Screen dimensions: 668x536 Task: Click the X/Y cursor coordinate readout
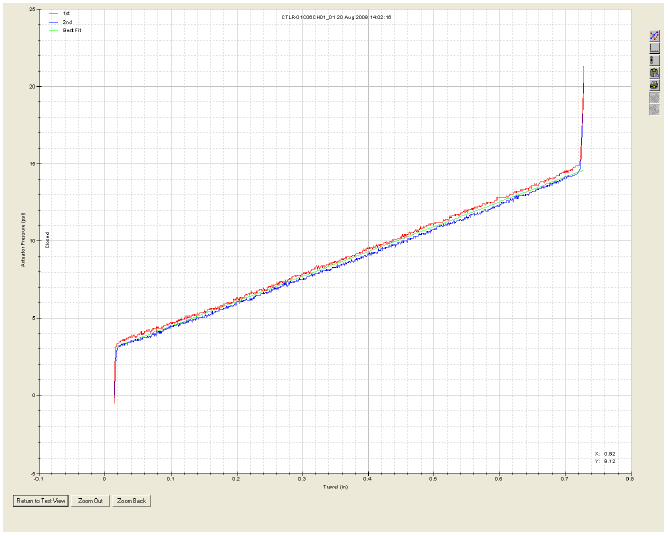[603, 457]
